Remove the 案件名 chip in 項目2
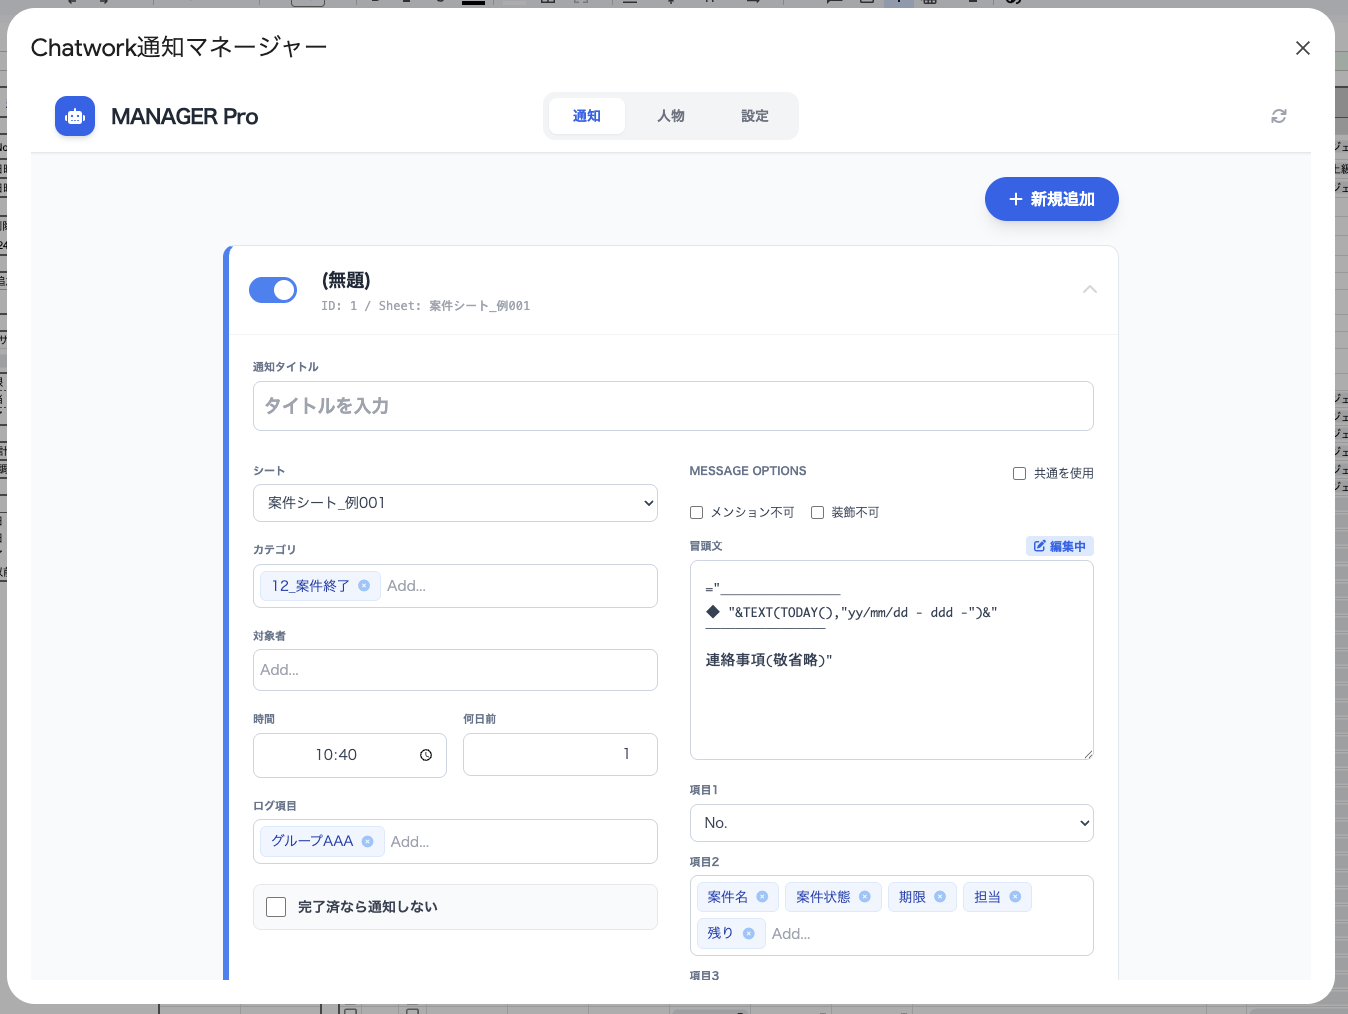The height and width of the screenshot is (1014, 1348). click(x=764, y=896)
